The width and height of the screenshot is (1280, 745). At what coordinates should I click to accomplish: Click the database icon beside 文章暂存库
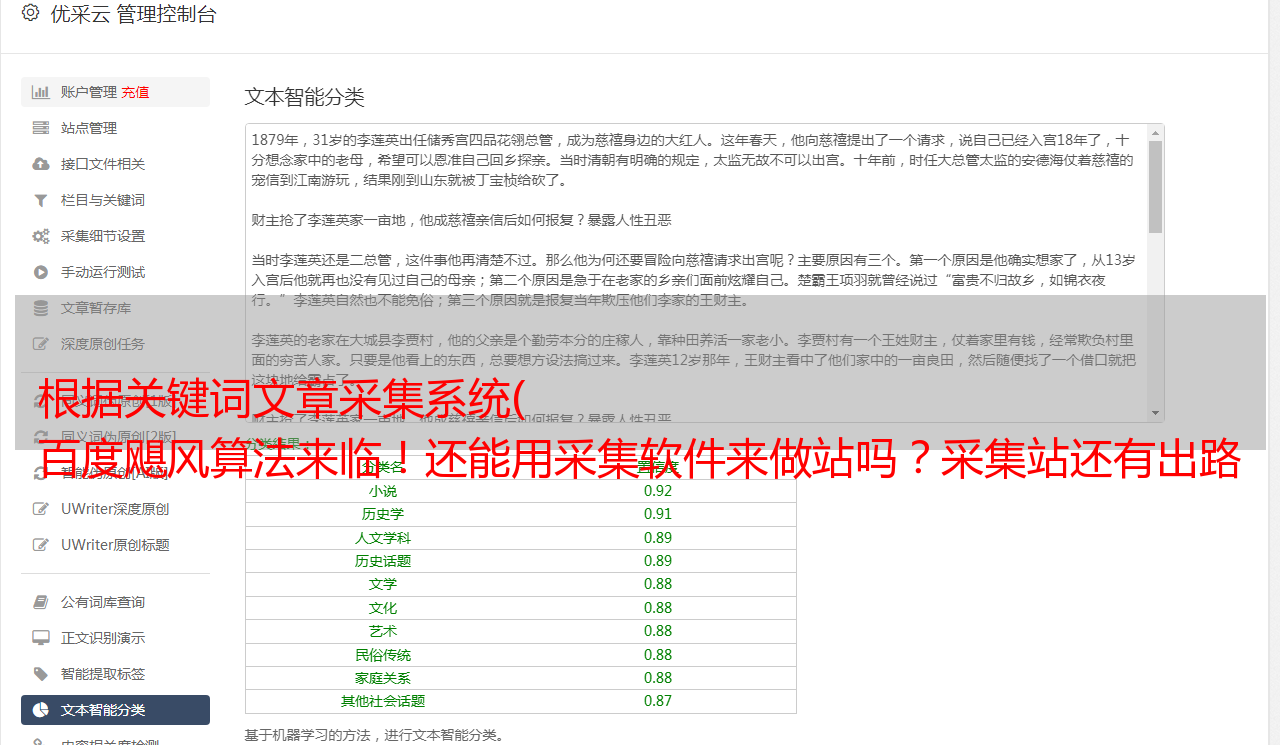pyautogui.click(x=40, y=308)
